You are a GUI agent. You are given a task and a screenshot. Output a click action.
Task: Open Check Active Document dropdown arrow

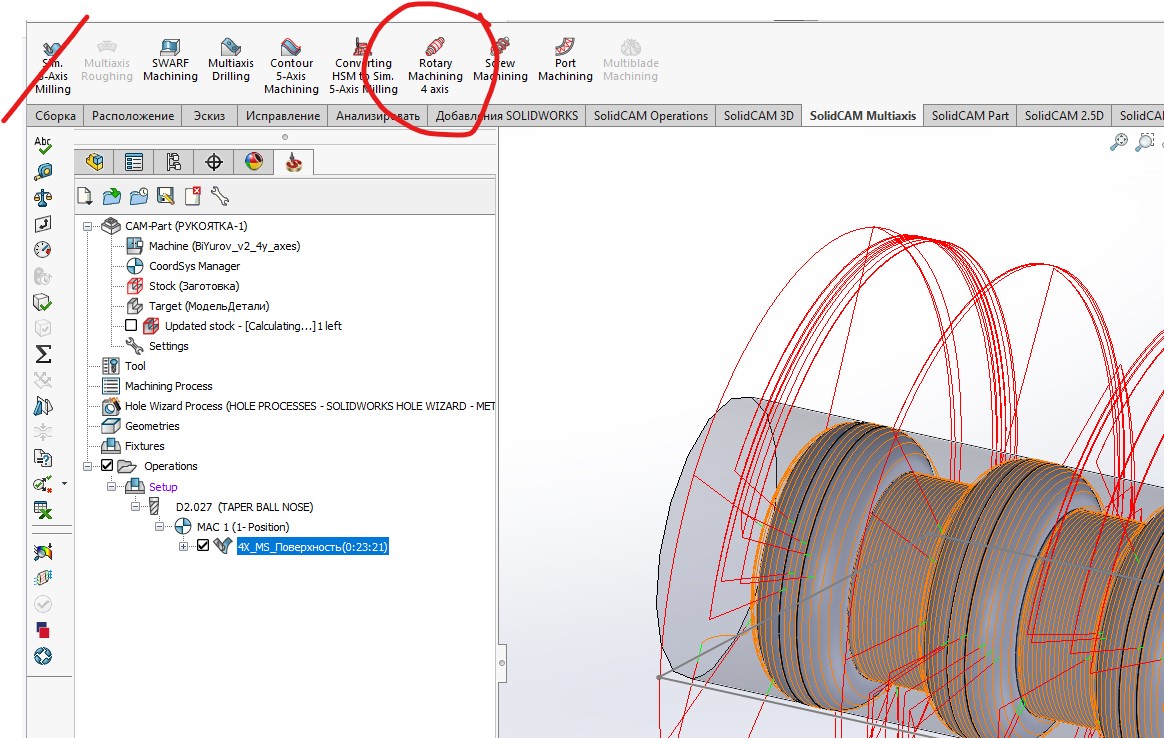pos(65,483)
